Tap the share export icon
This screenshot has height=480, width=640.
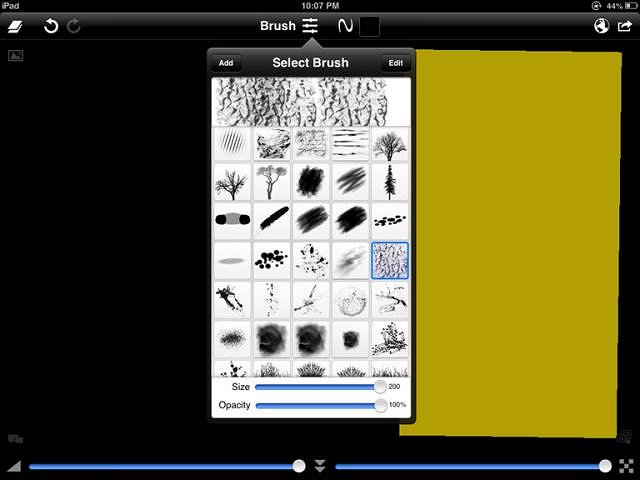(625, 26)
